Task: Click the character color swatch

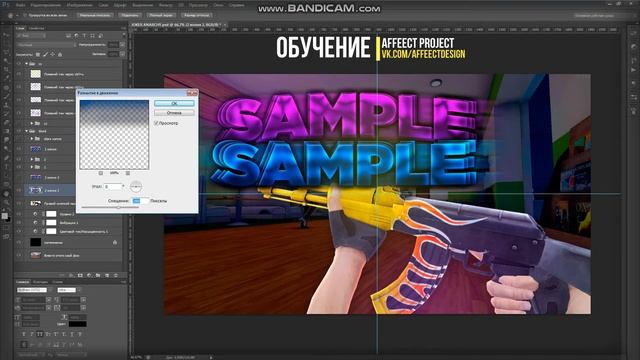Action: pos(78,324)
